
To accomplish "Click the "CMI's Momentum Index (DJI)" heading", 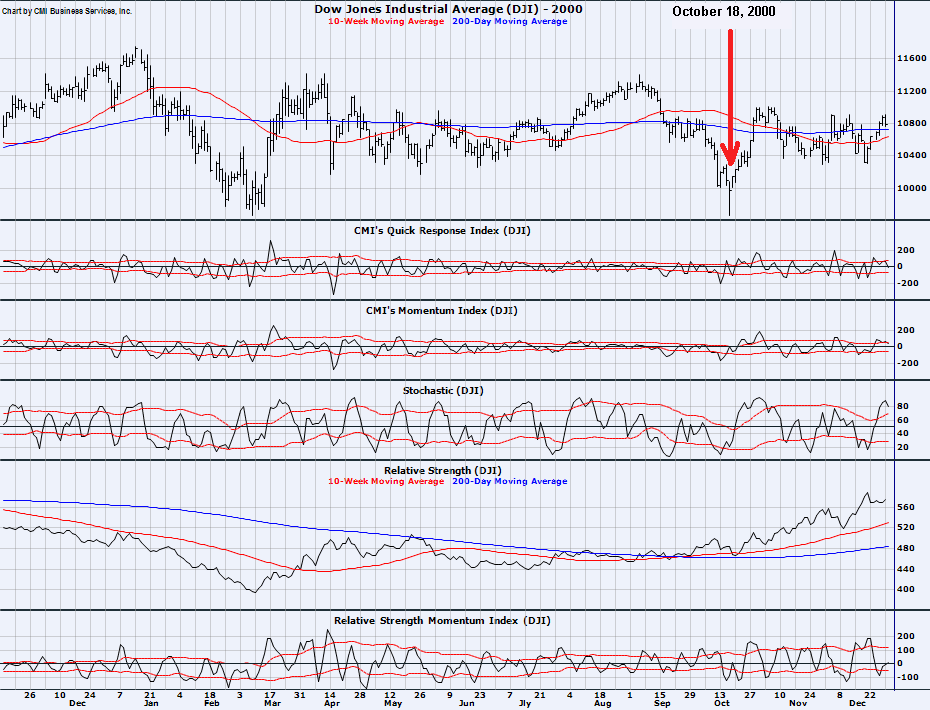I will click(441, 311).
